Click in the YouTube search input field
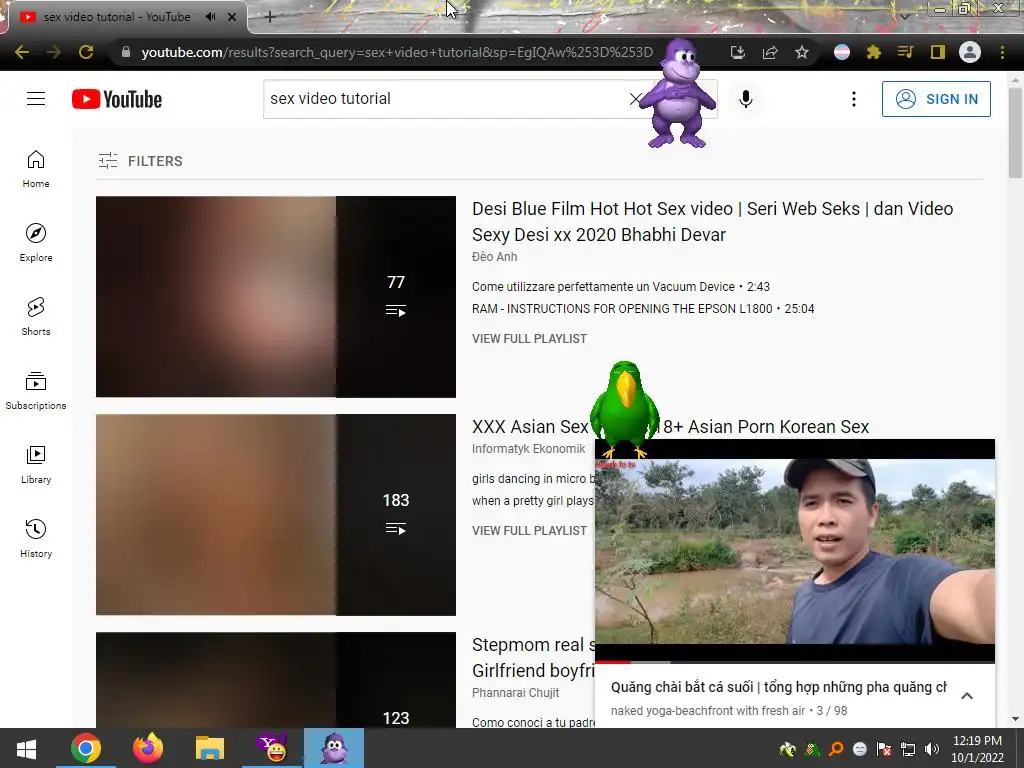Screen dimensions: 1024x768 coord(447,99)
